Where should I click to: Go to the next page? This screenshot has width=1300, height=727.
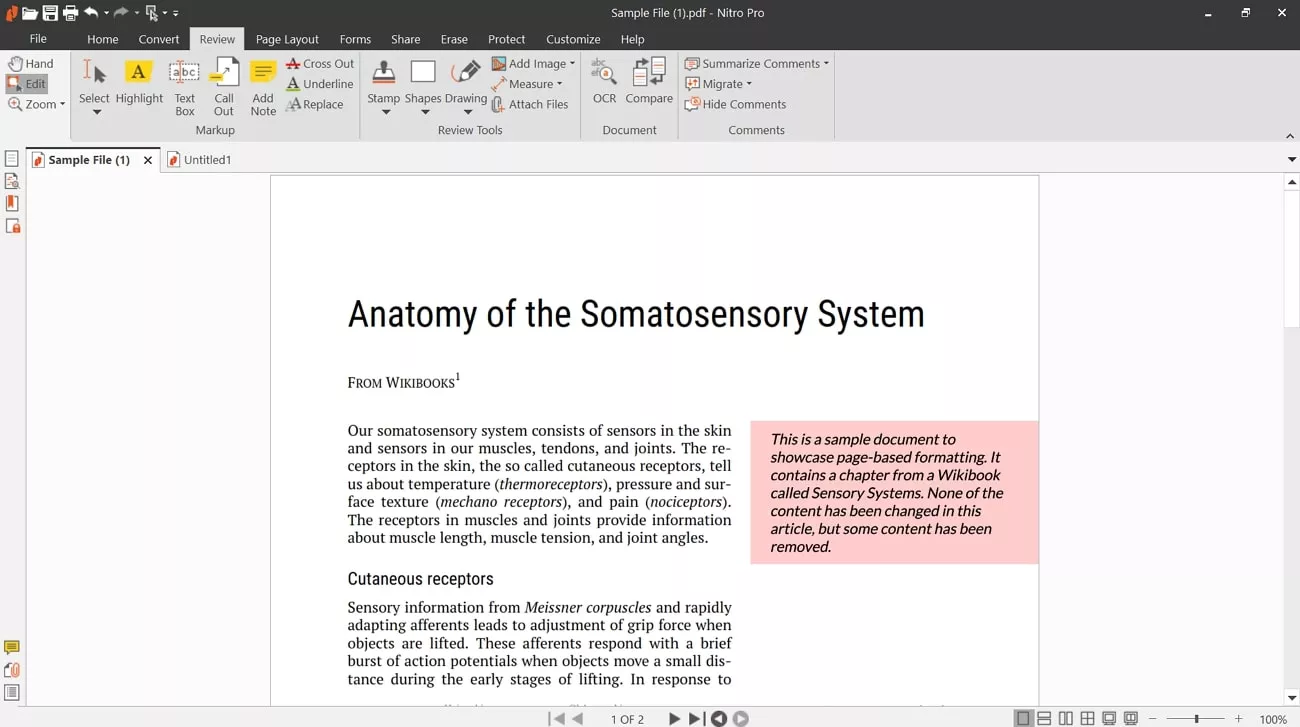[674, 719]
